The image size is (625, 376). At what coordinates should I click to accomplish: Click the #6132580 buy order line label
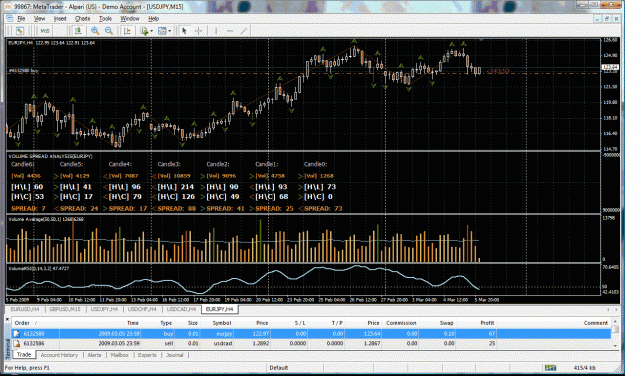click(x=24, y=71)
